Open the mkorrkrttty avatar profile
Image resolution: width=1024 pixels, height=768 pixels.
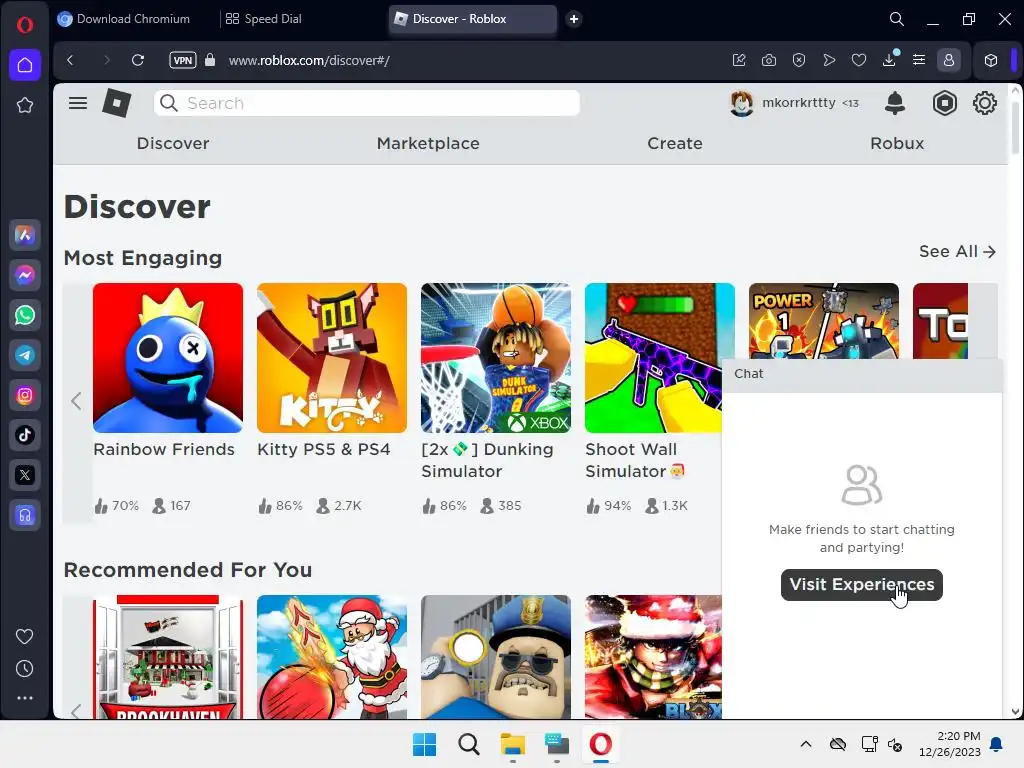(x=741, y=103)
